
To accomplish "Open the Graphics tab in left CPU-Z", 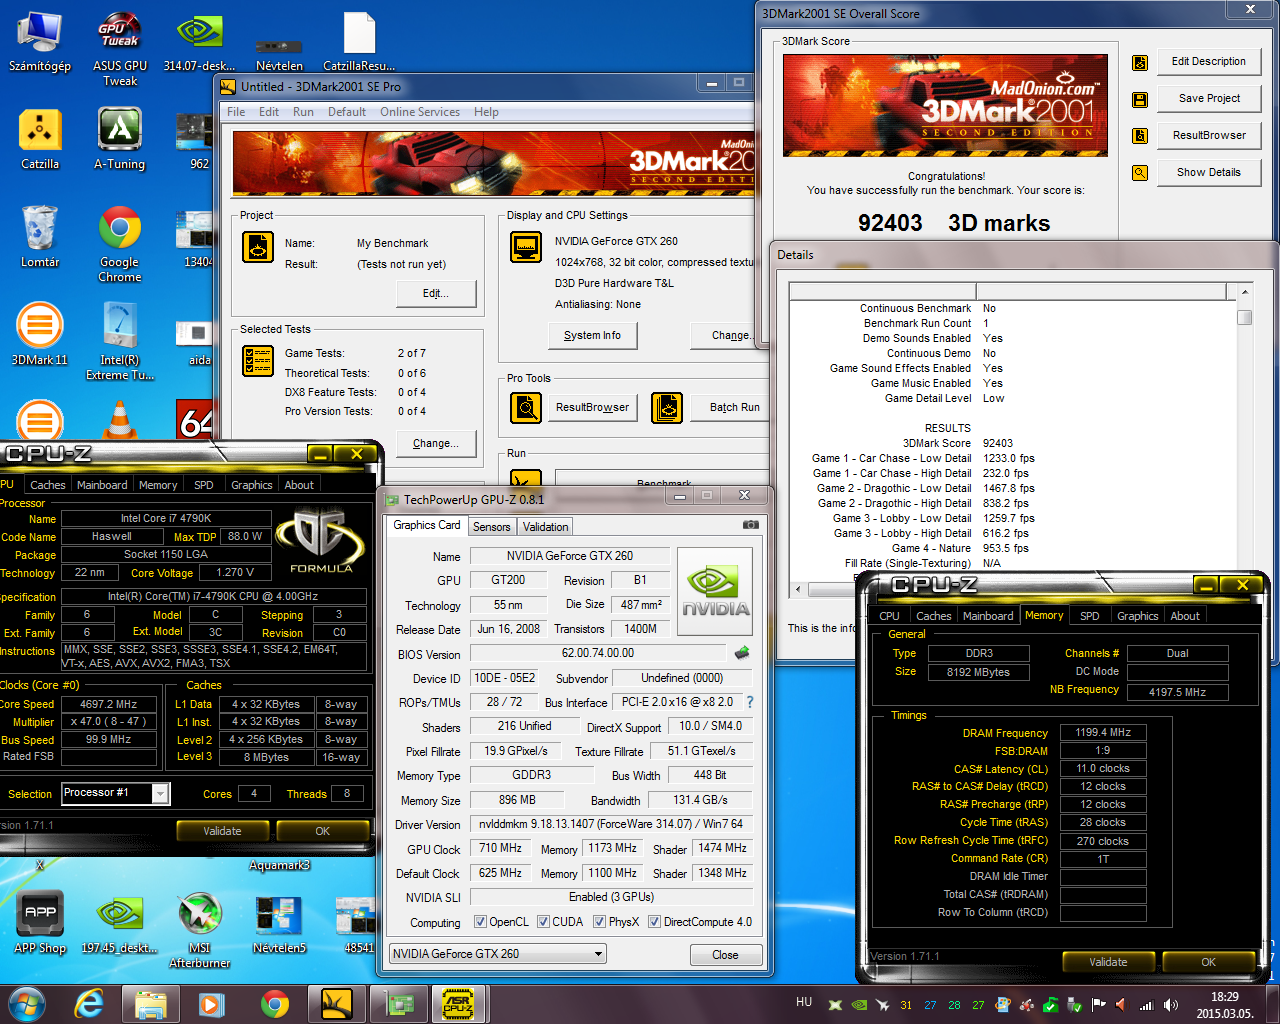I will pyautogui.click(x=252, y=485).
